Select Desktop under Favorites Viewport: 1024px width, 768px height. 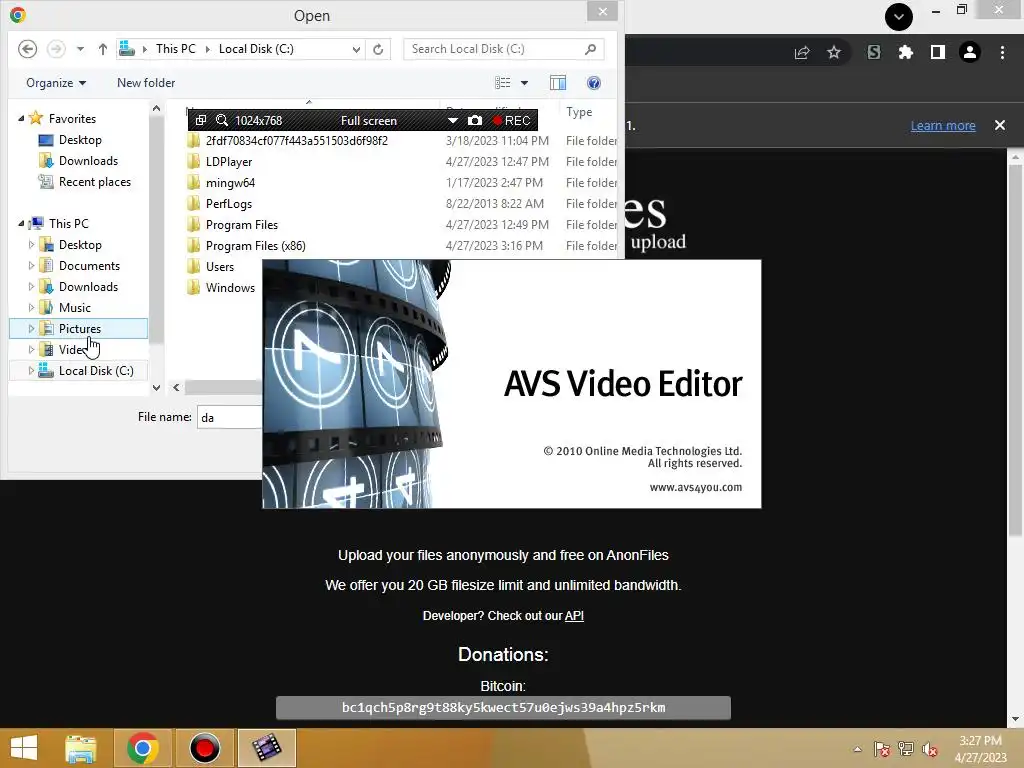80,140
